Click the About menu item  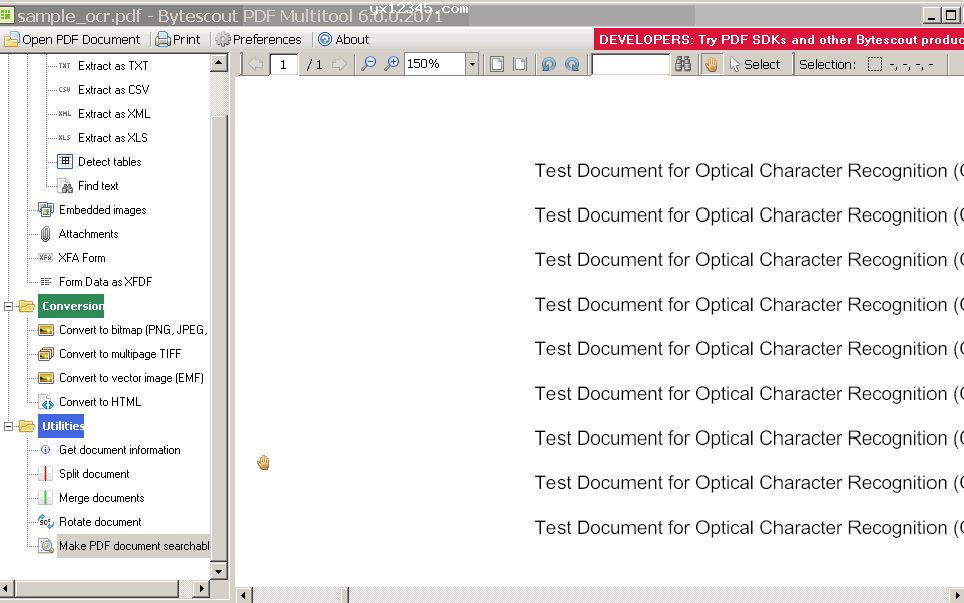[x=343, y=40]
